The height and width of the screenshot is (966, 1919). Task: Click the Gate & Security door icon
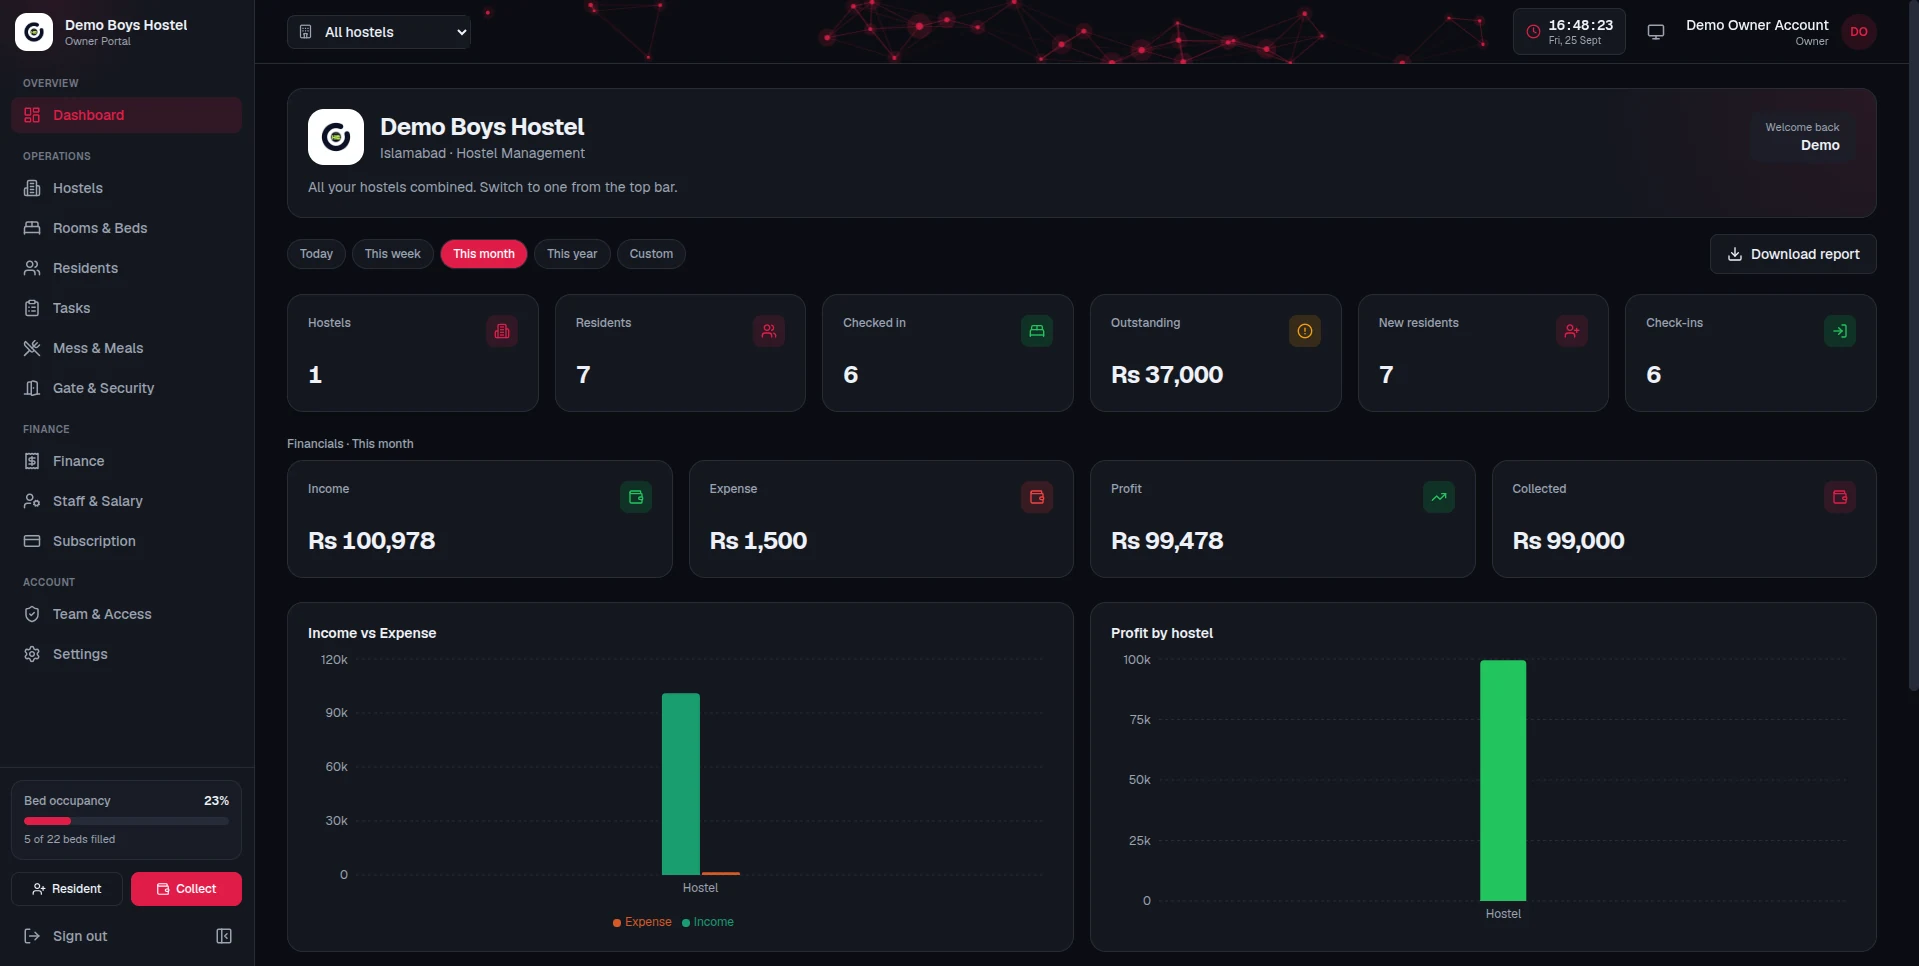tap(32, 388)
